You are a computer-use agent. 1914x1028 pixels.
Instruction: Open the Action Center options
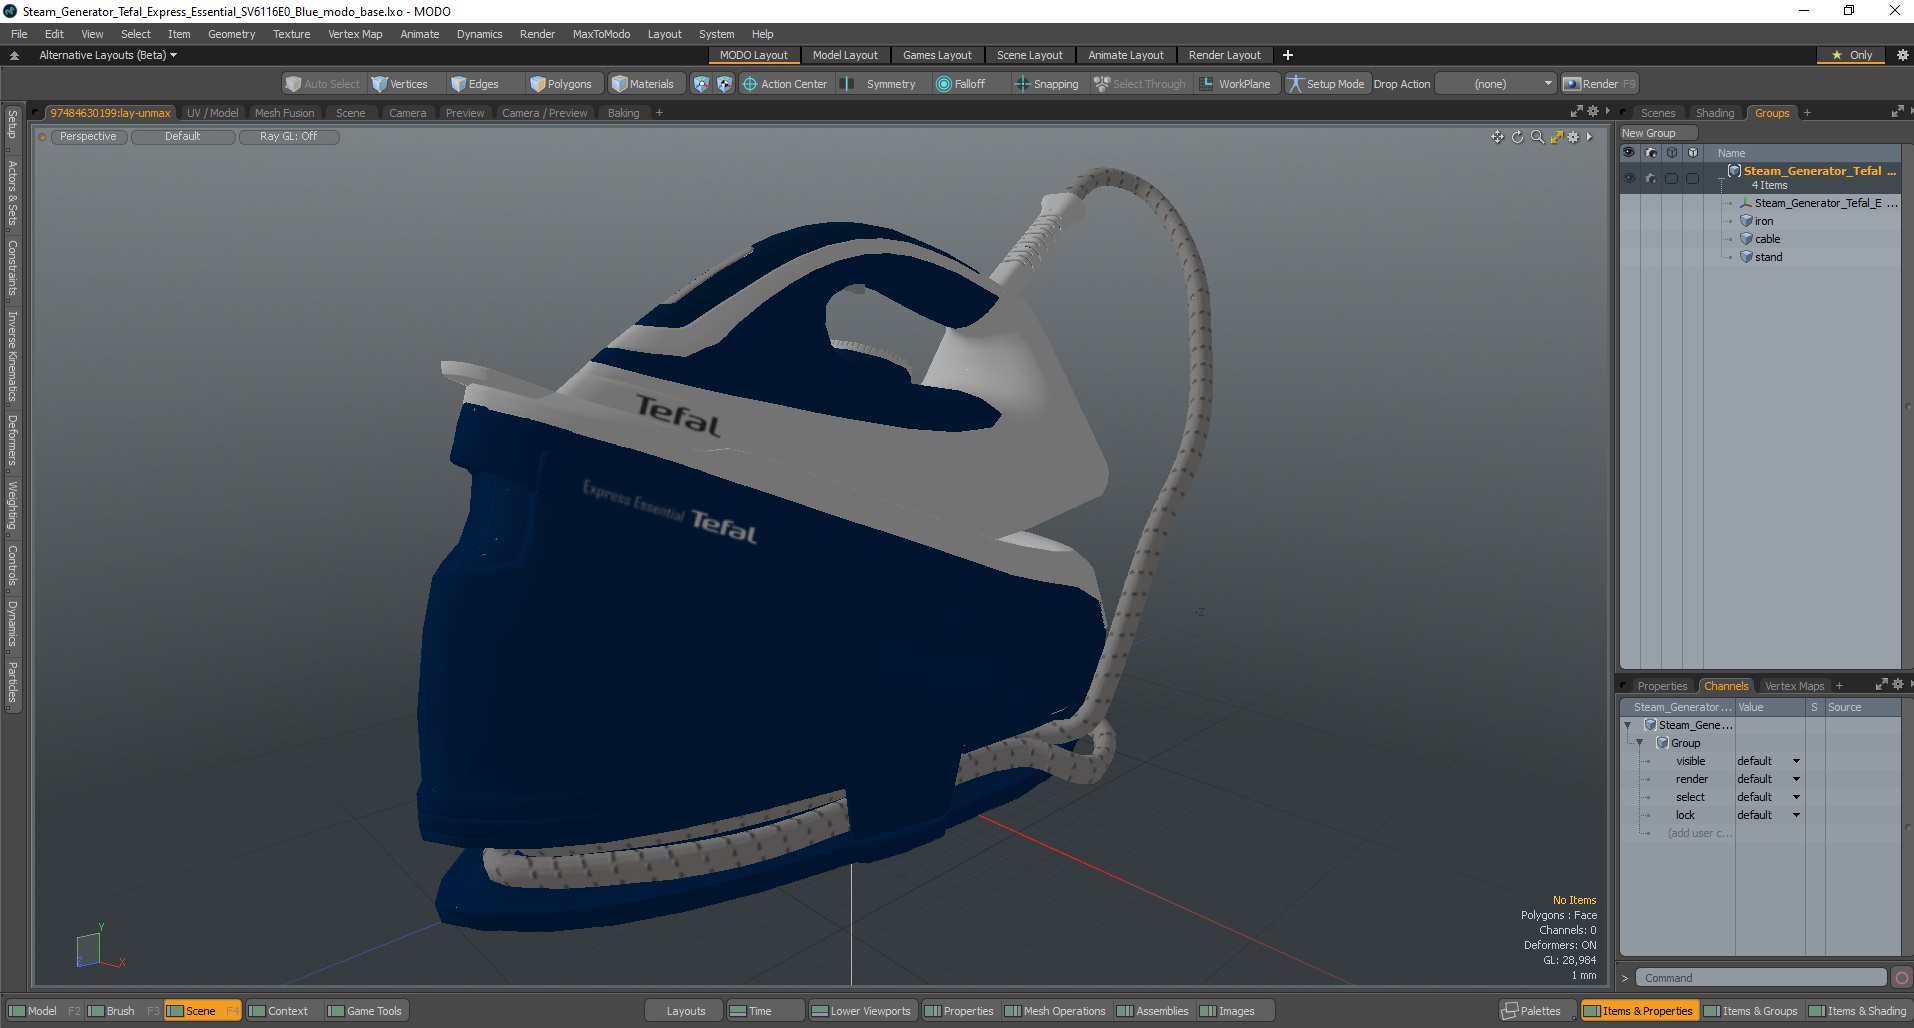pos(785,84)
